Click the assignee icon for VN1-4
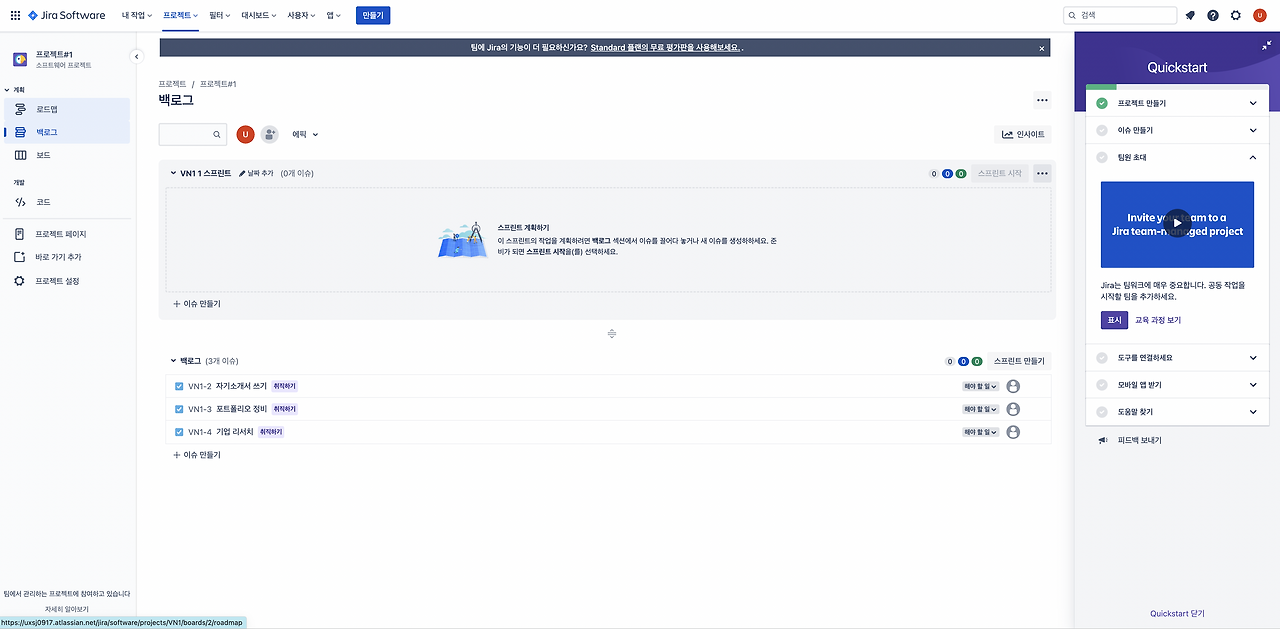Image resolution: width=1280 pixels, height=629 pixels. [1013, 432]
